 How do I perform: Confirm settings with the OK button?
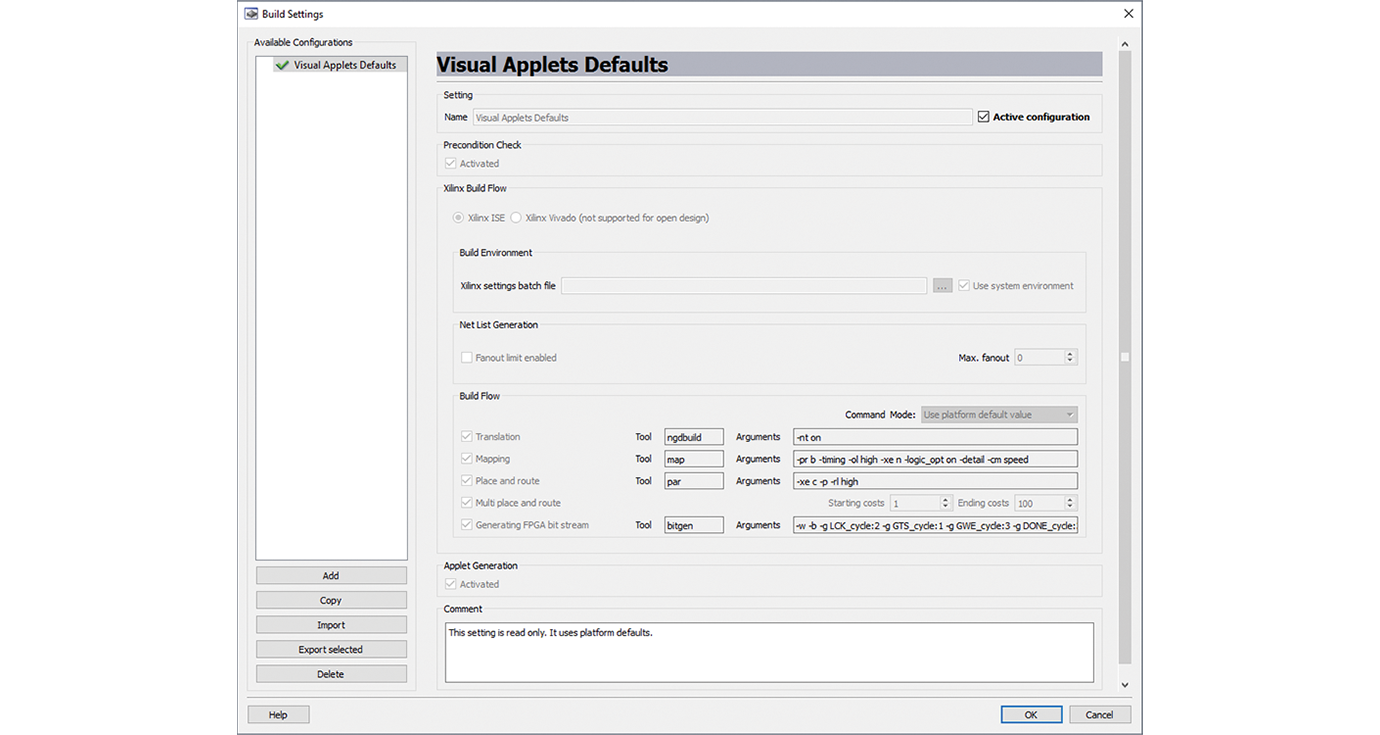1031,715
